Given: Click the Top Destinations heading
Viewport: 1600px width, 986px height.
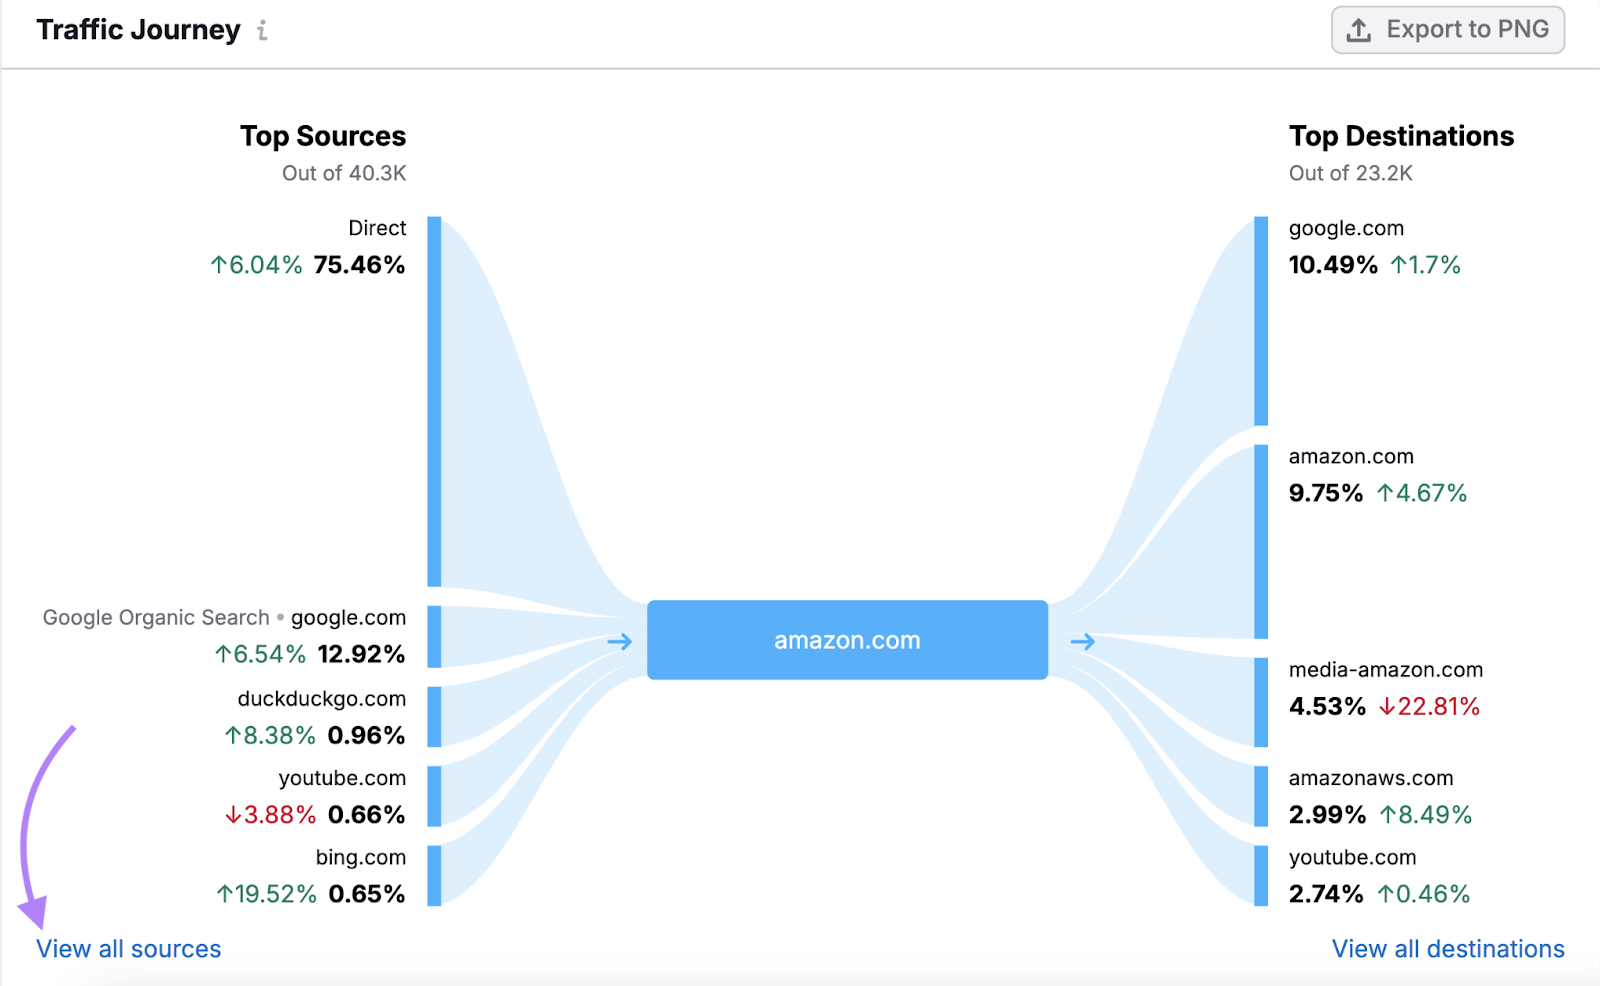Looking at the screenshot, I should tap(1401, 136).
